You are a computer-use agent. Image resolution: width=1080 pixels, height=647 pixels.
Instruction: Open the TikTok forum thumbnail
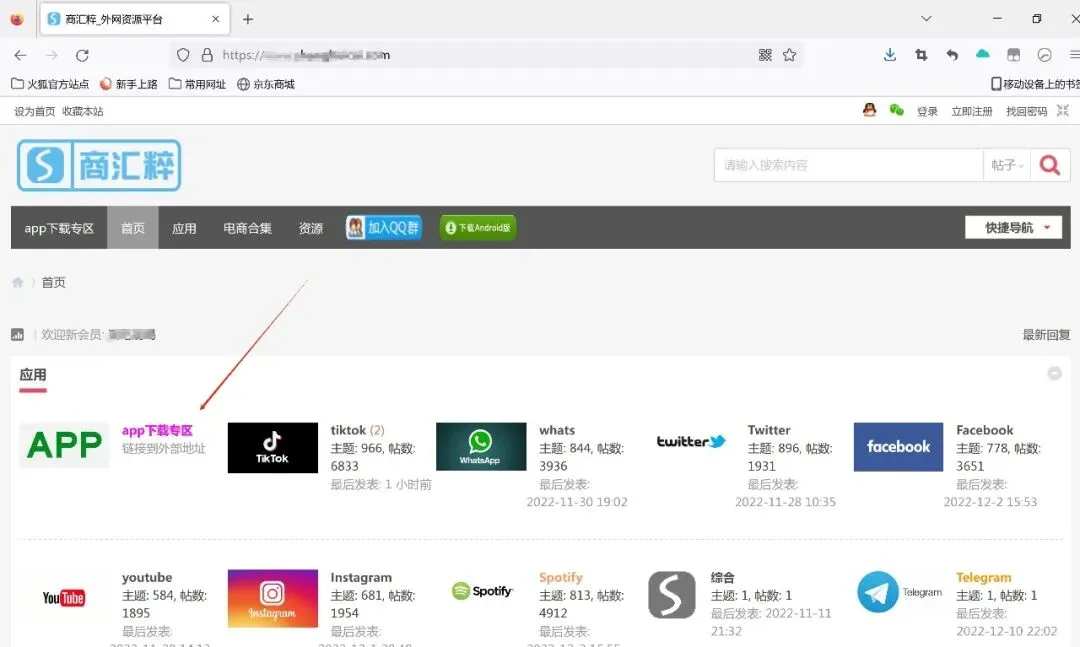(273, 448)
